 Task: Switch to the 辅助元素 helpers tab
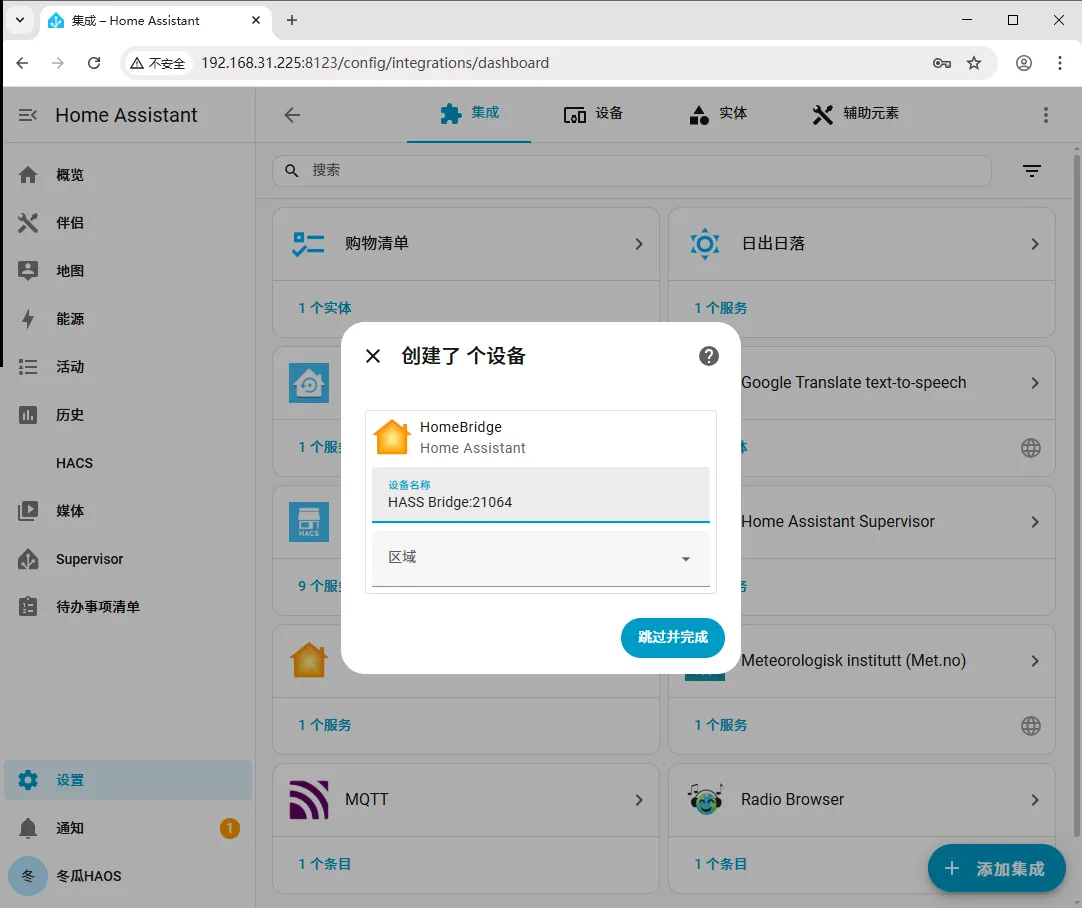(x=856, y=114)
